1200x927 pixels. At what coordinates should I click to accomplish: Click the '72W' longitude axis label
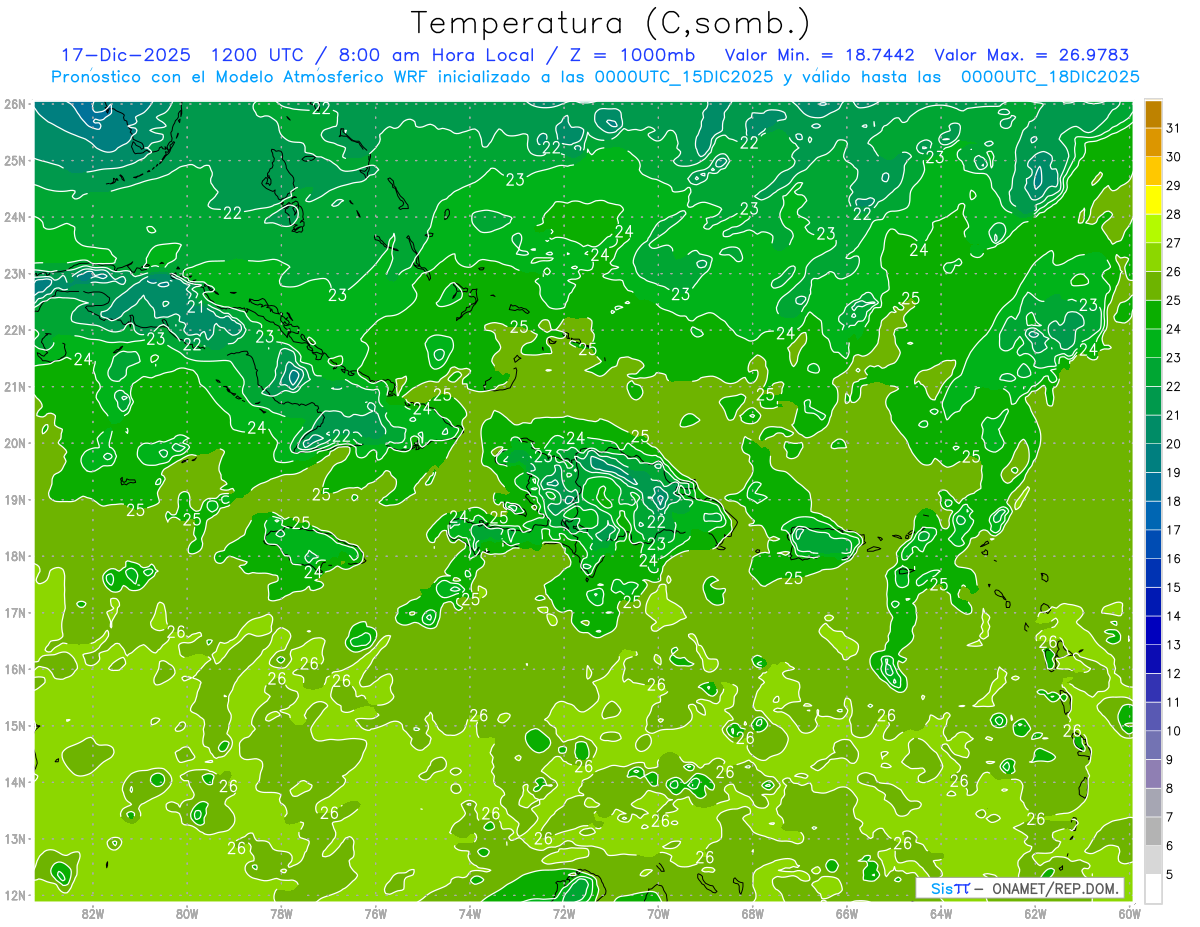pyautogui.click(x=564, y=913)
